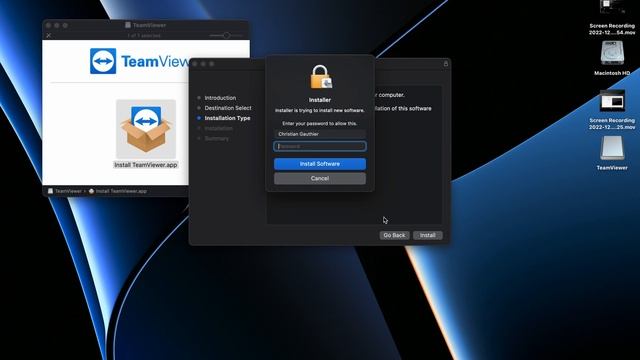Click TeamViewer in the Finder path bar
640x360 pixels.
tap(64, 191)
